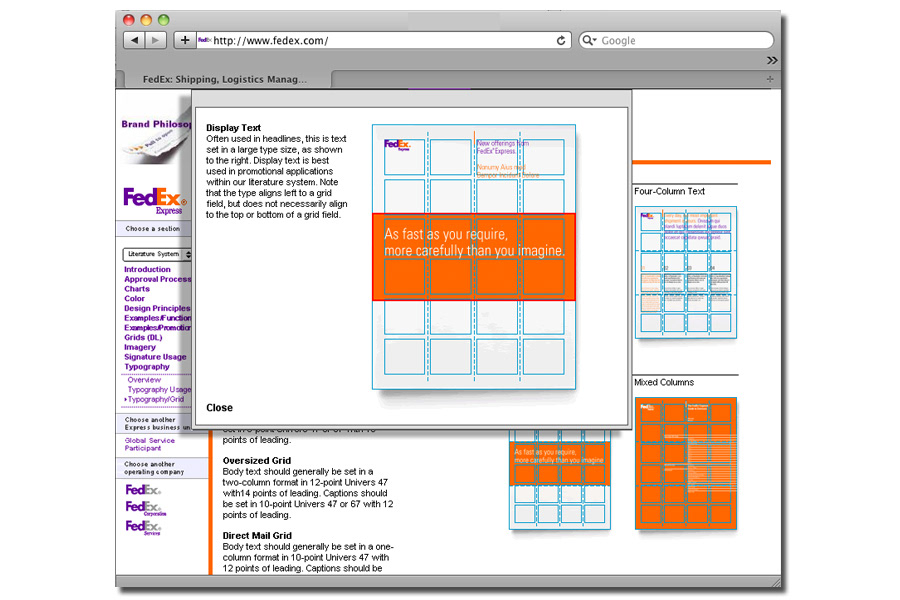Open the Introduction link in sidebar
The image size is (900, 600).
tap(148, 269)
